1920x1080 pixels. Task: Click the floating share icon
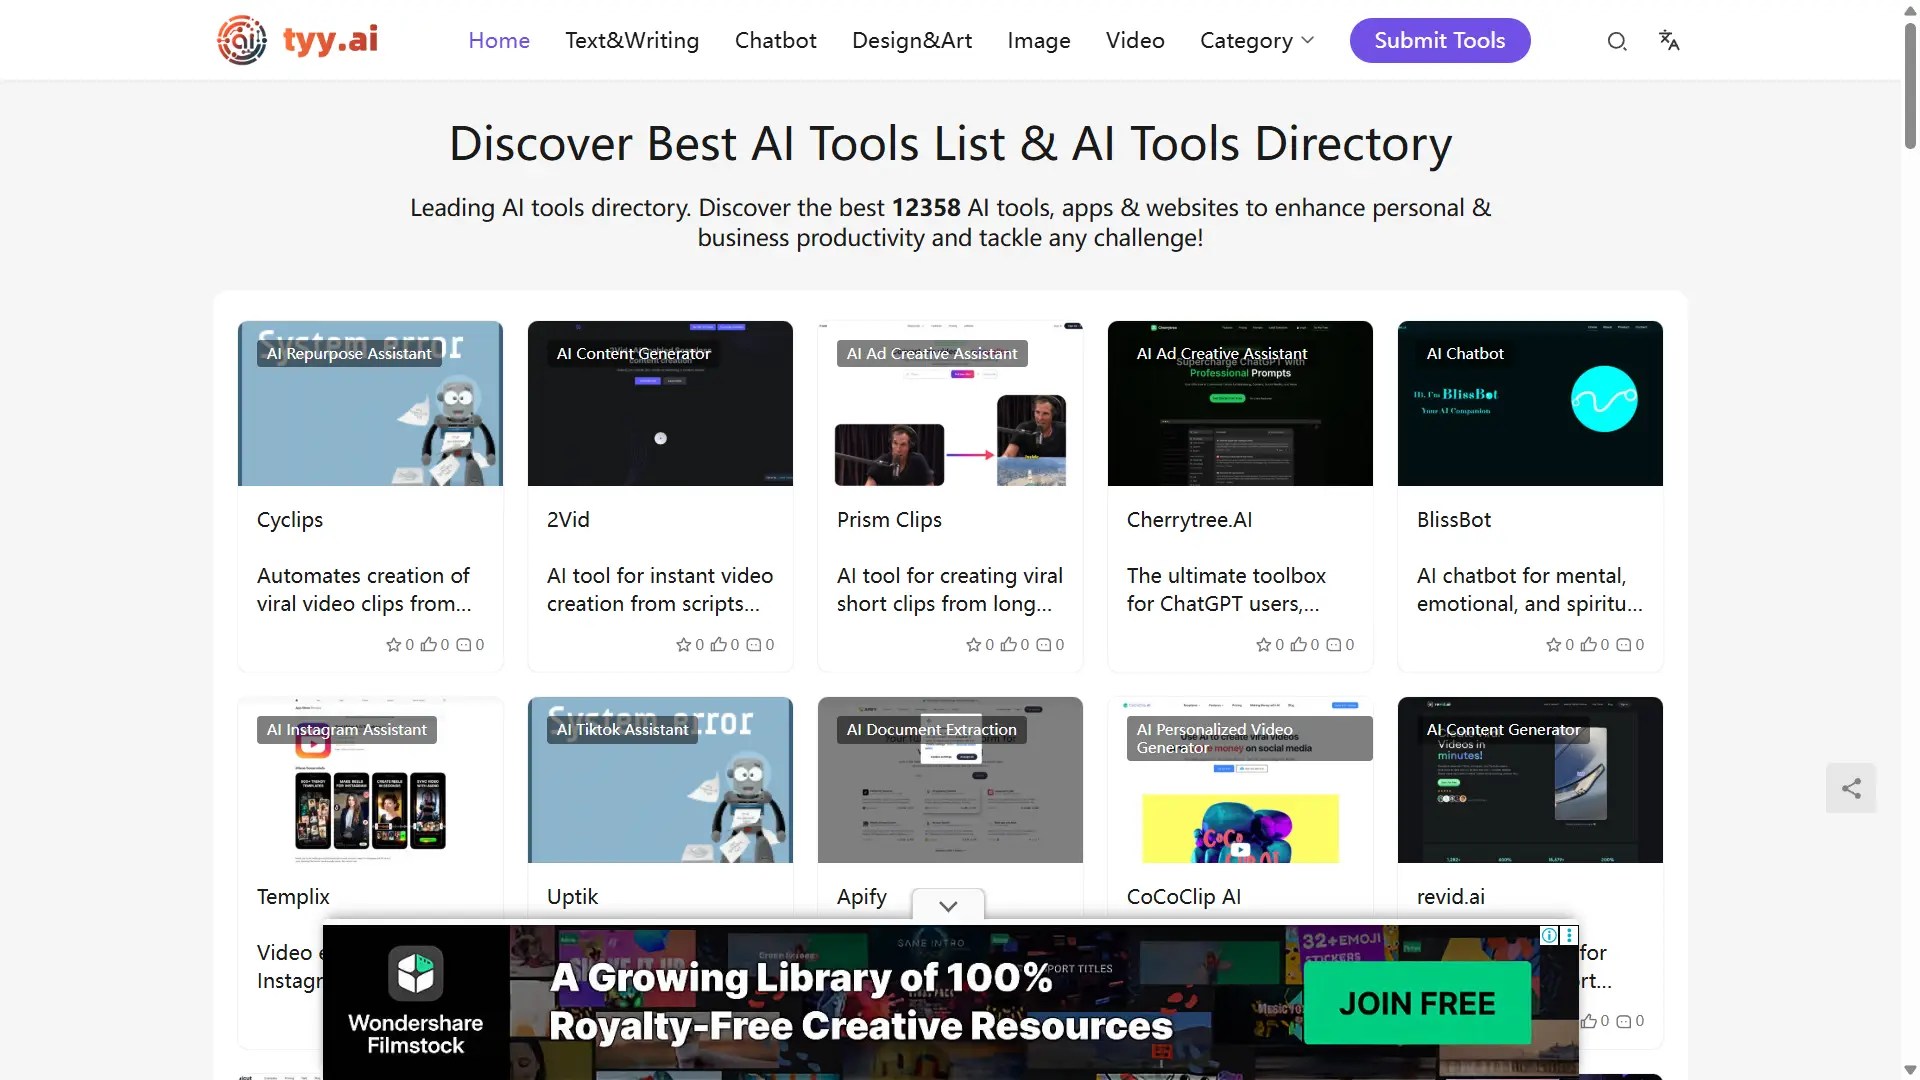click(1851, 788)
